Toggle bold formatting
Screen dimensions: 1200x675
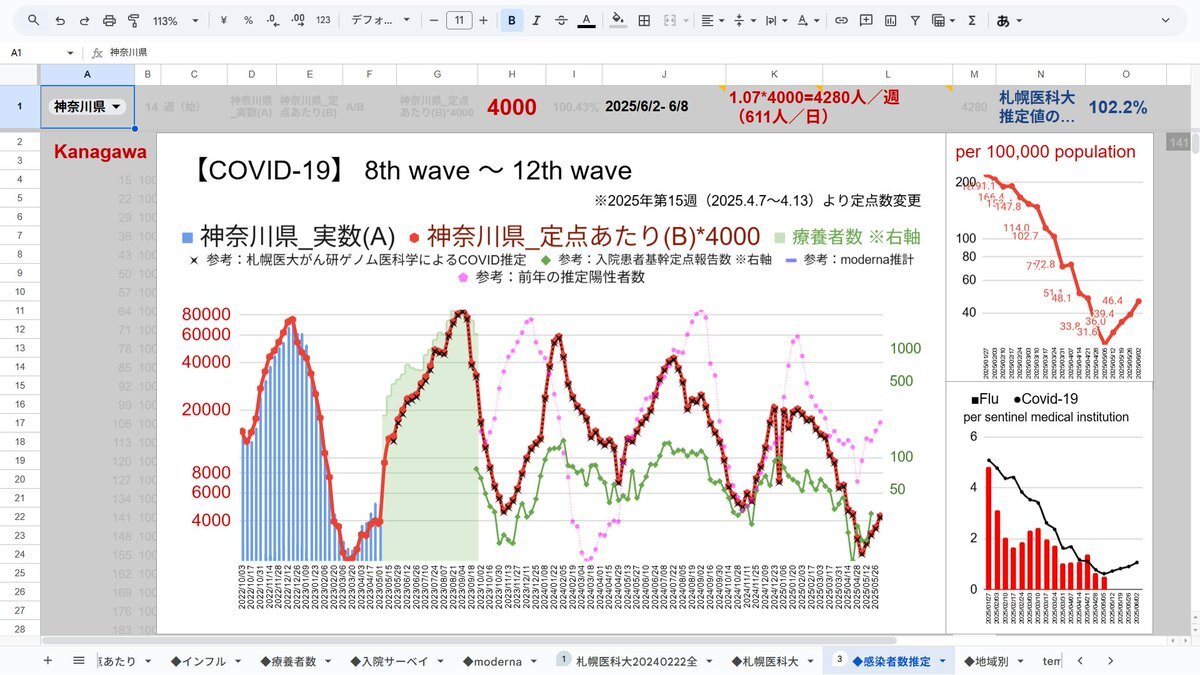[512, 20]
